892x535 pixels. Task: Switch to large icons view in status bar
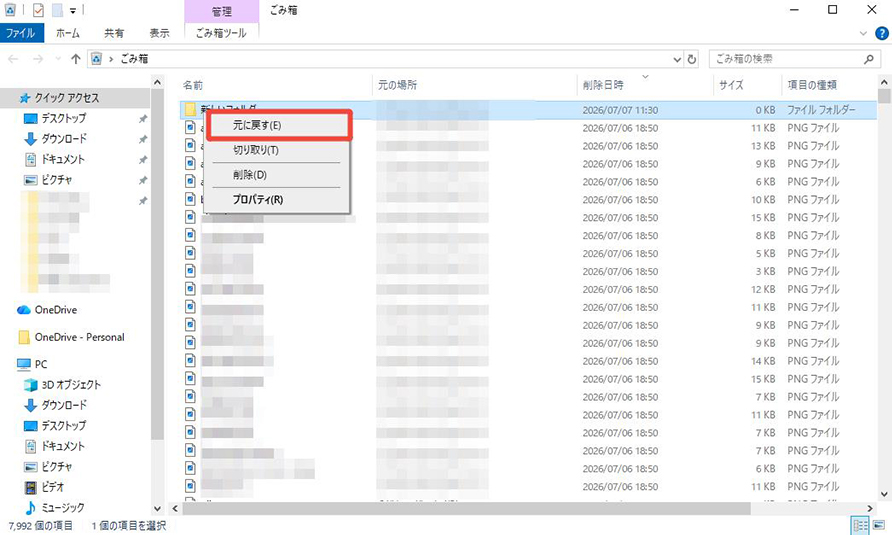(879, 525)
